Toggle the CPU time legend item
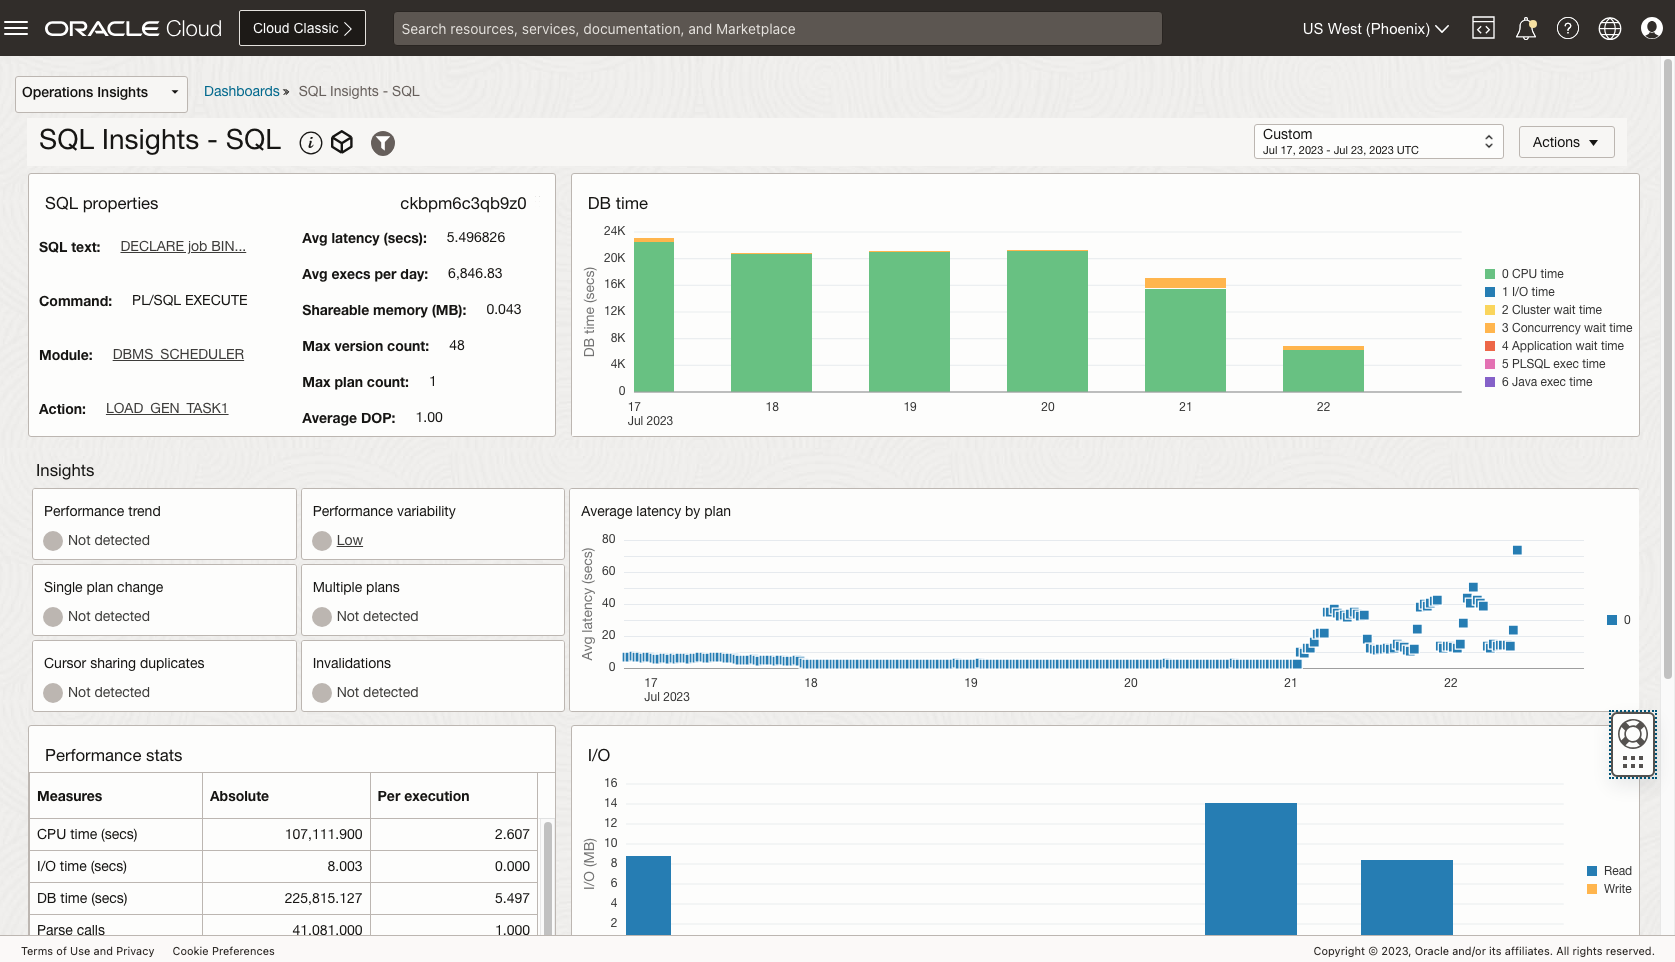 [x=1536, y=274]
